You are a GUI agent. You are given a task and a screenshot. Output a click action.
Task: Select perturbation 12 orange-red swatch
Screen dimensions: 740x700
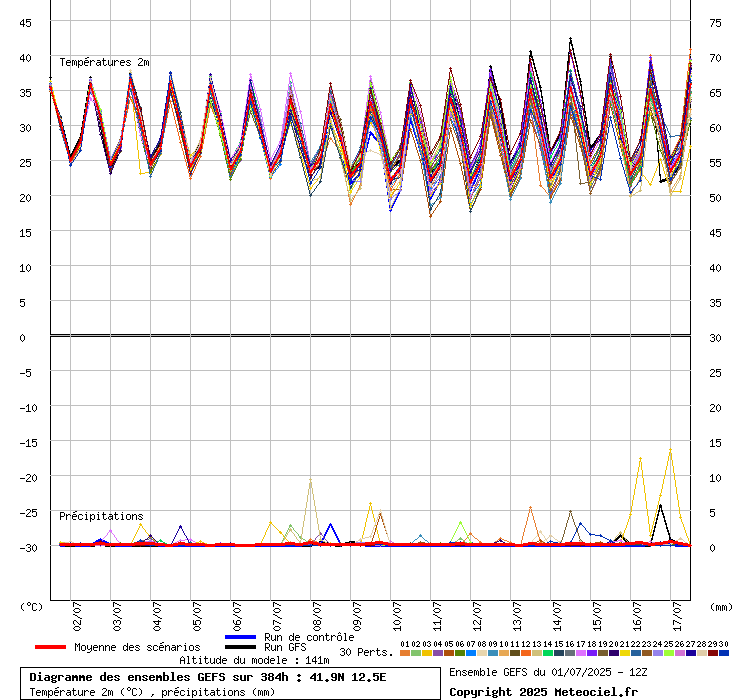526,653
